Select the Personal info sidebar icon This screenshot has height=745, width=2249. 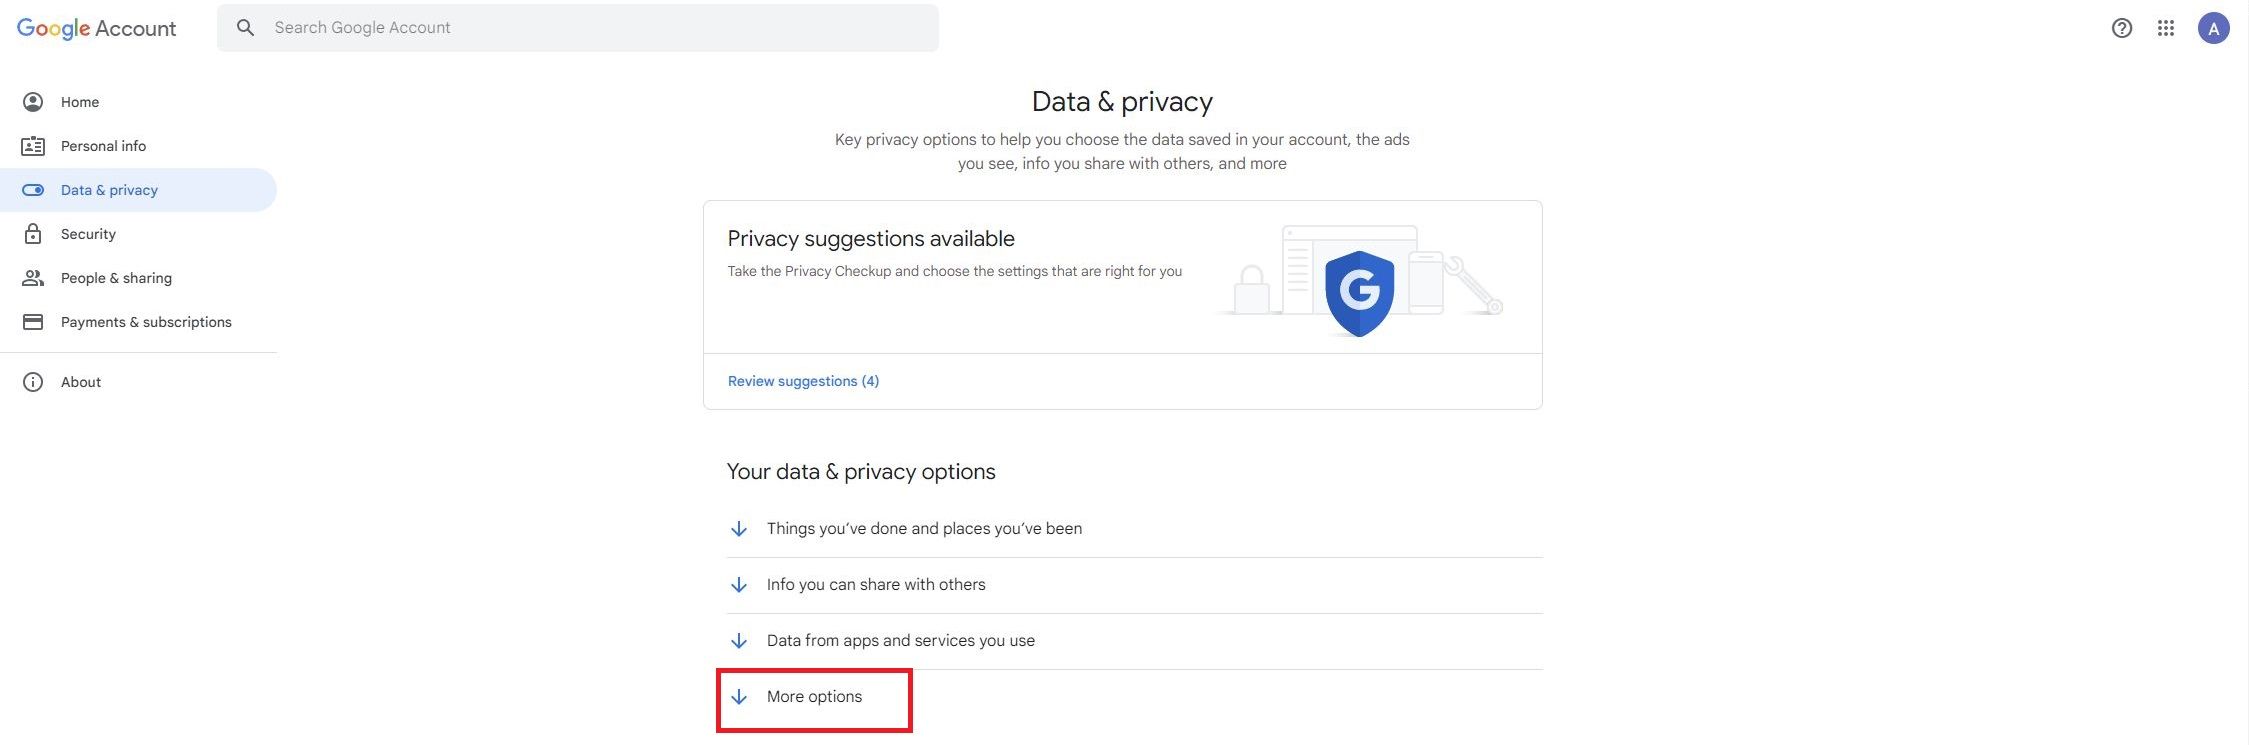point(33,145)
